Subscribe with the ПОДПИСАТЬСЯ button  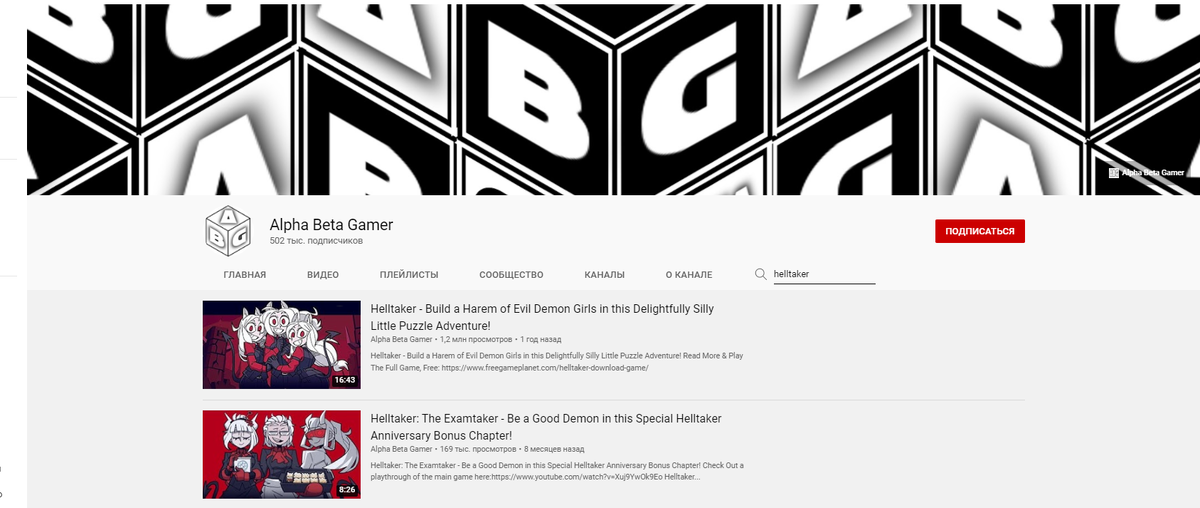pos(980,231)
